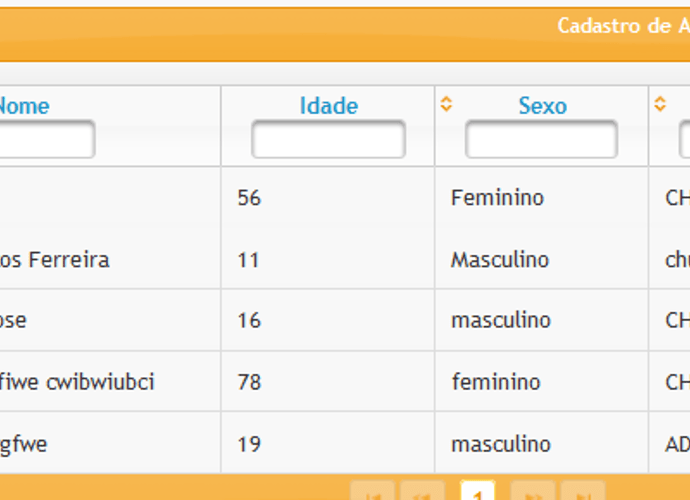690x500 pixels.
Task: Select the 'os Ferreira' row
Action: click(x=55, y=260)
